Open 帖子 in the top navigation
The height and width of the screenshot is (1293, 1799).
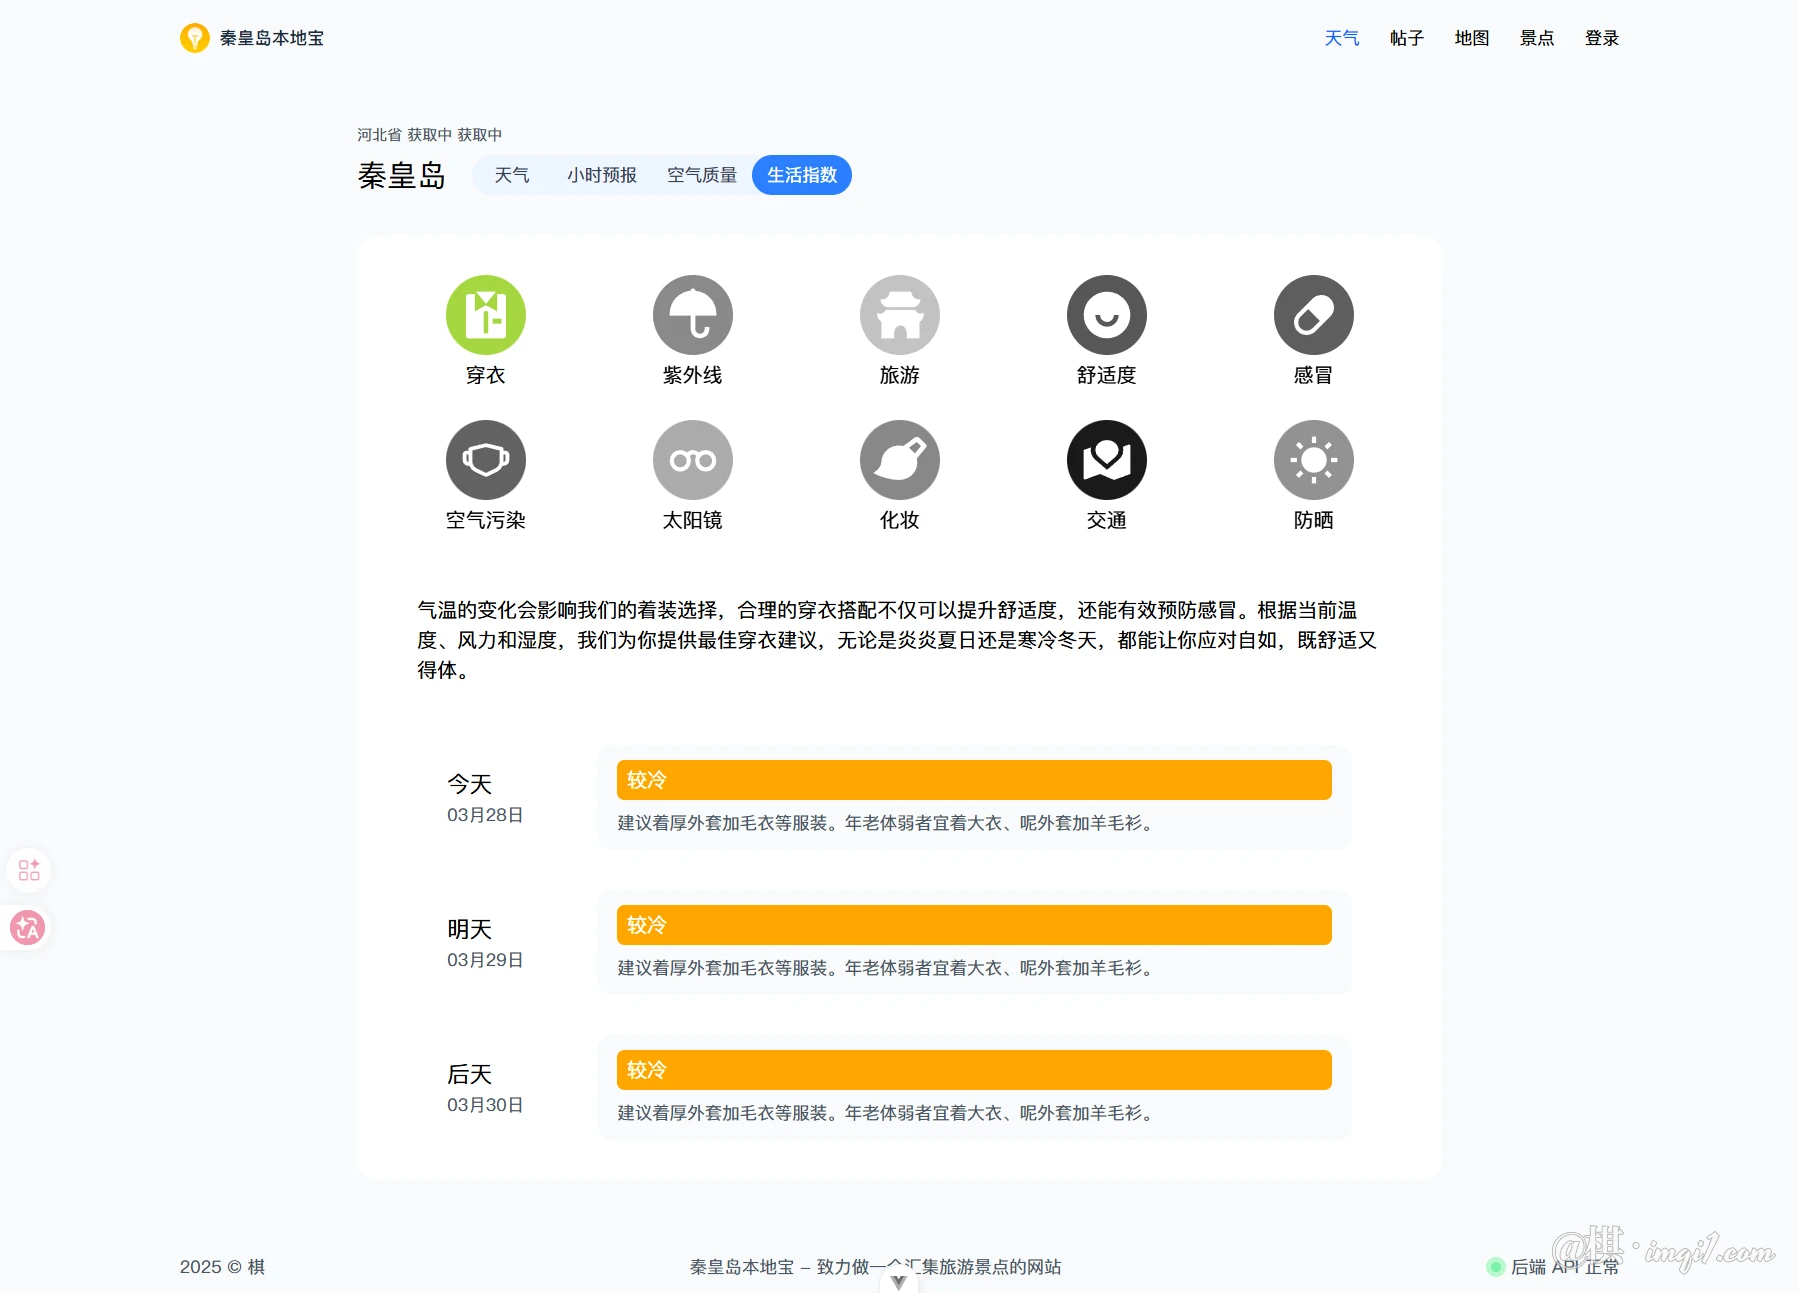click(1406, 38)
